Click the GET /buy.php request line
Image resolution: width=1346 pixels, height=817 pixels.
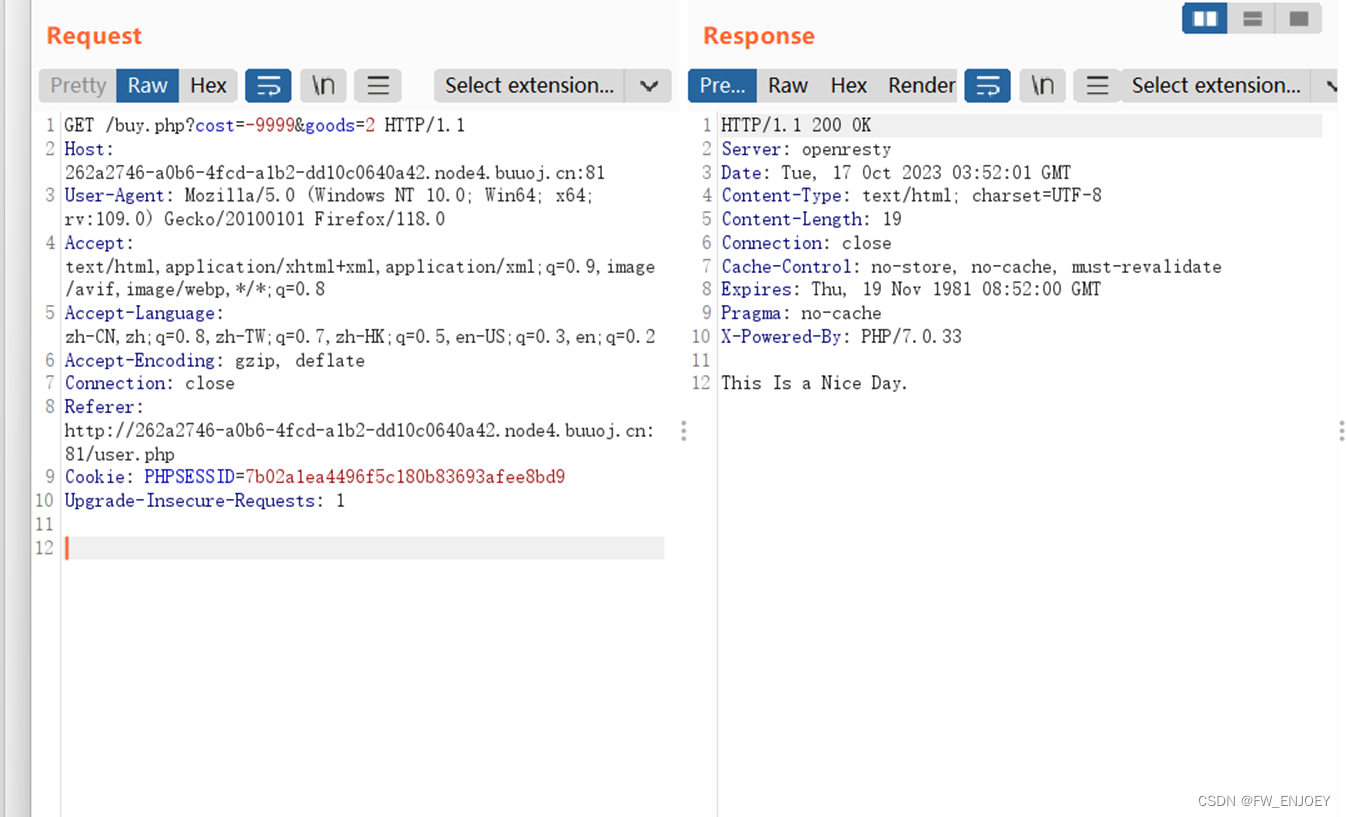(x=265, y=125)
